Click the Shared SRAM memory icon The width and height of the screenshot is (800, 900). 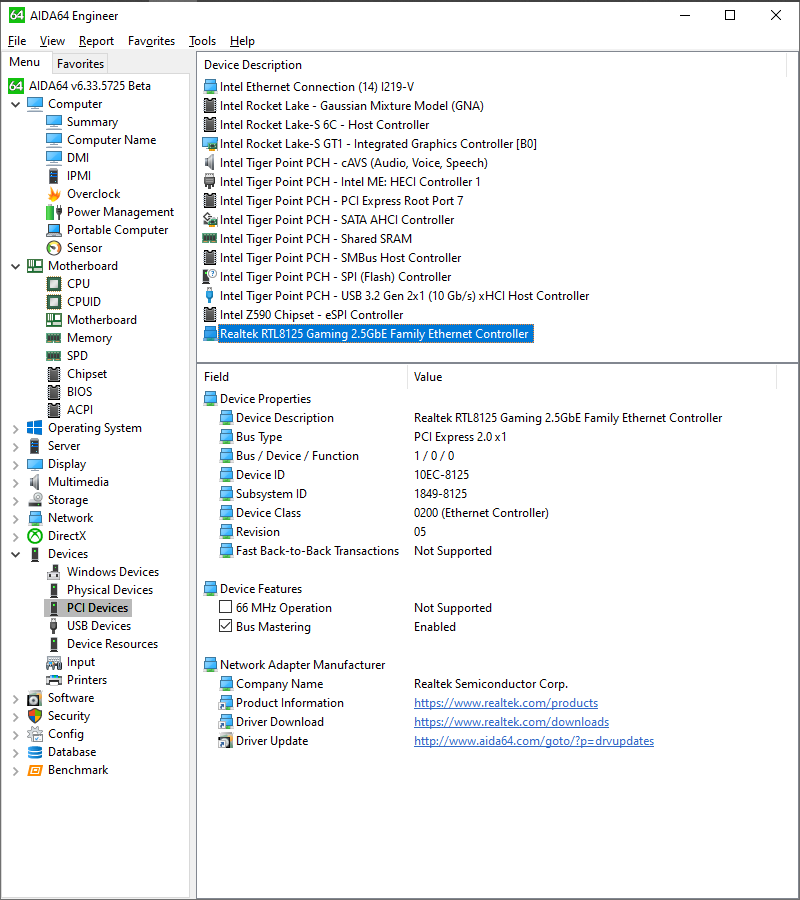(210, 238)
